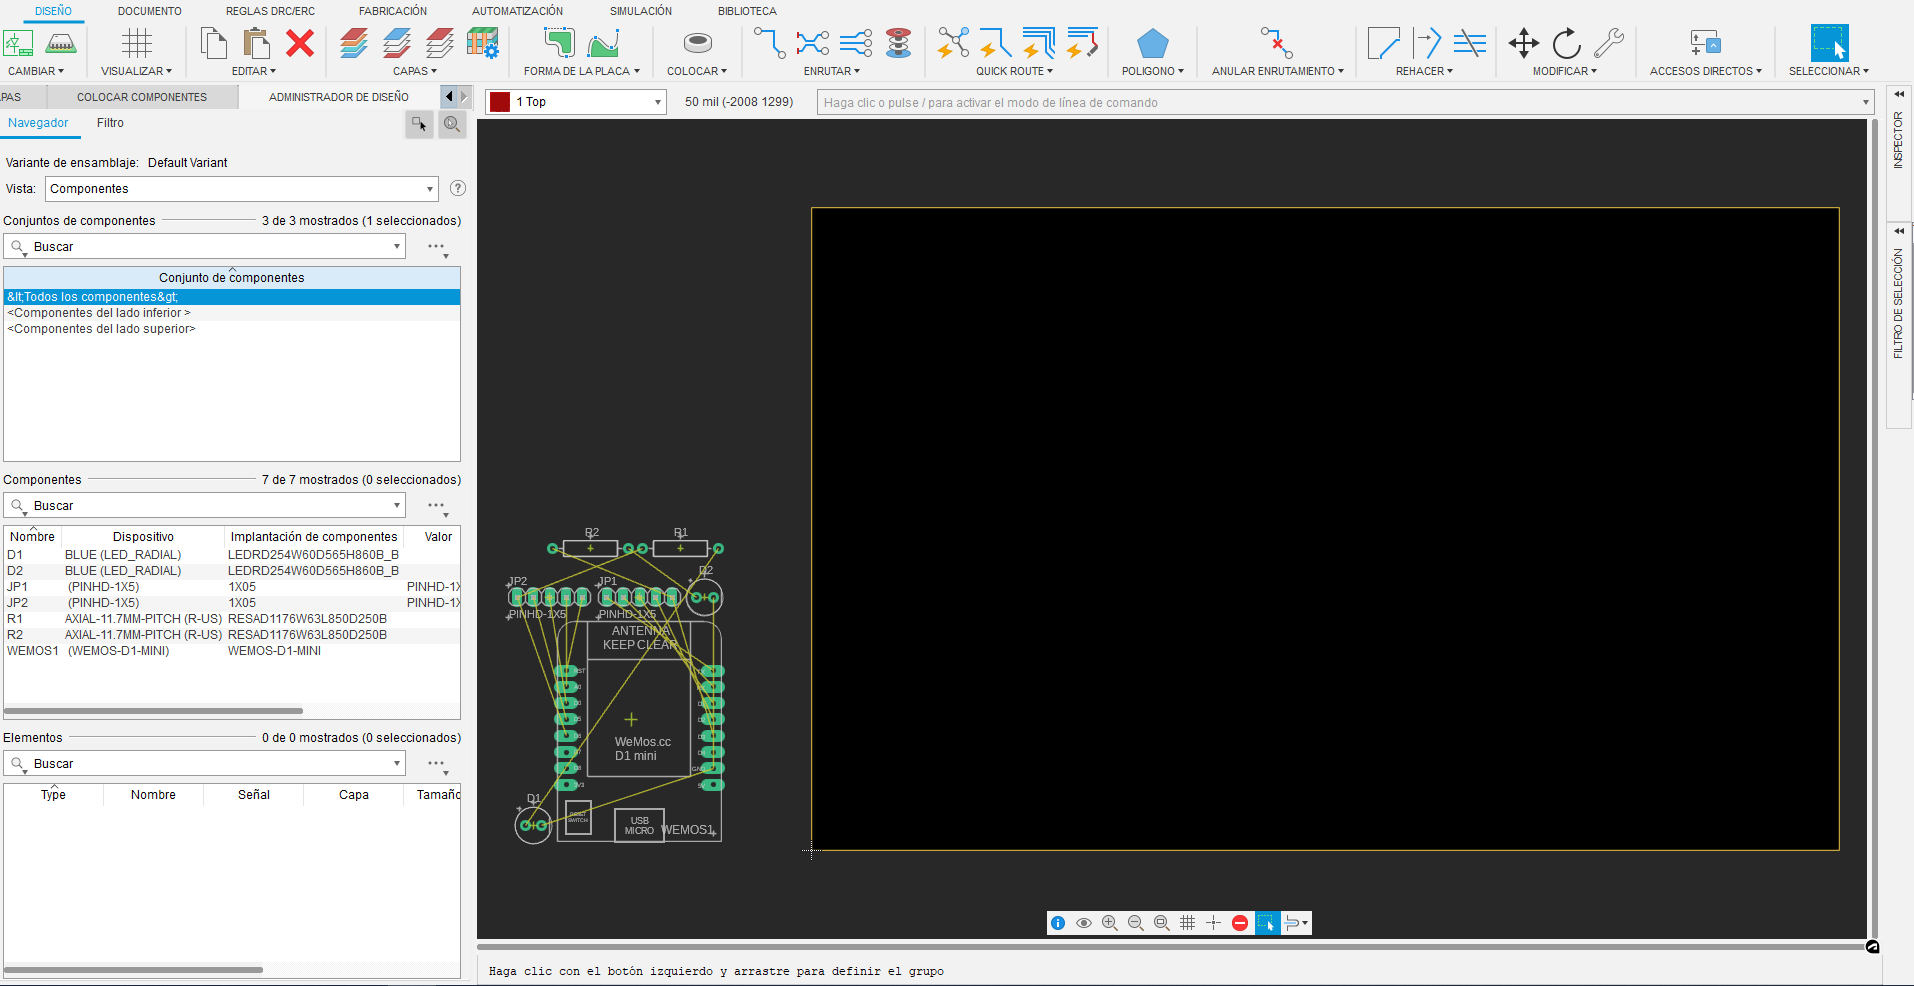Activate the Quick Route single-trace tool

click(x=994, y=43)
